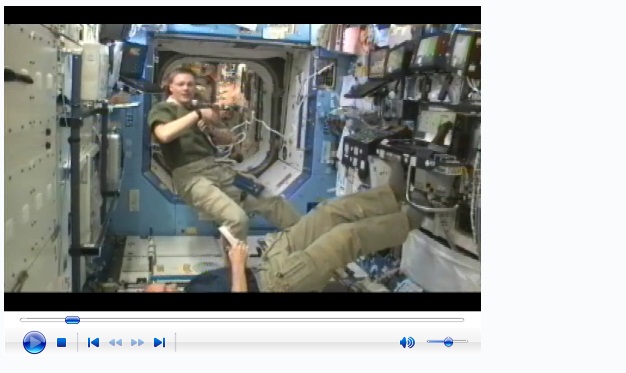Seek back to the start of the timeline
This screenshot has width=626, height=373.
(22, 320)
